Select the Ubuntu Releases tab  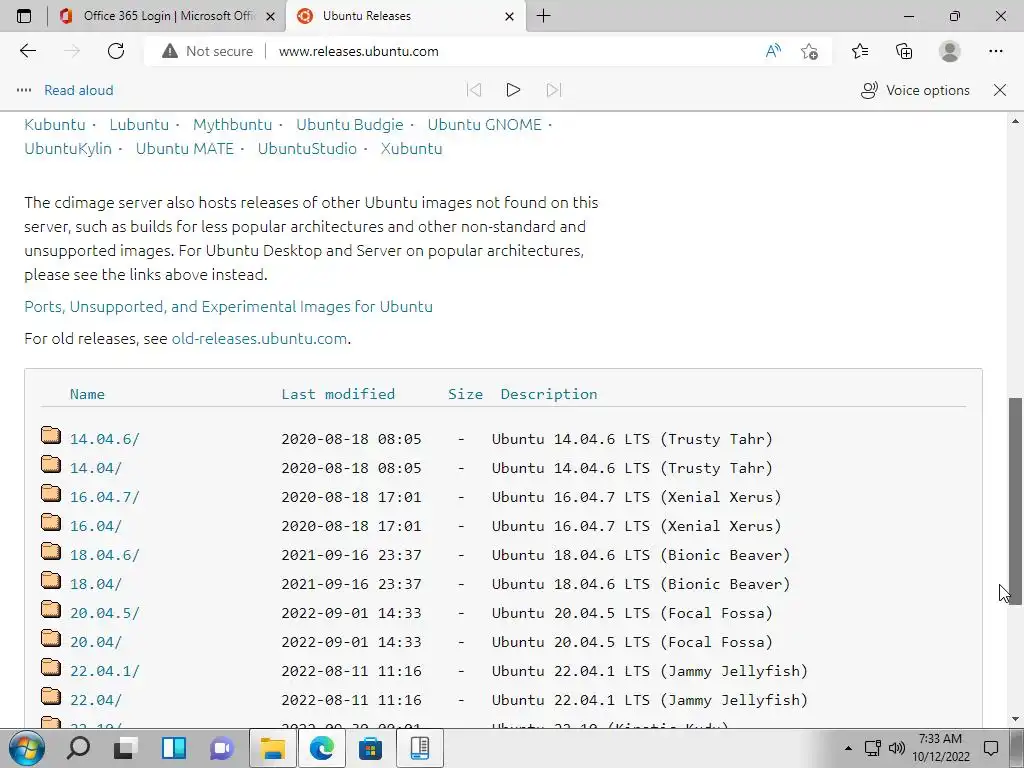406,16
